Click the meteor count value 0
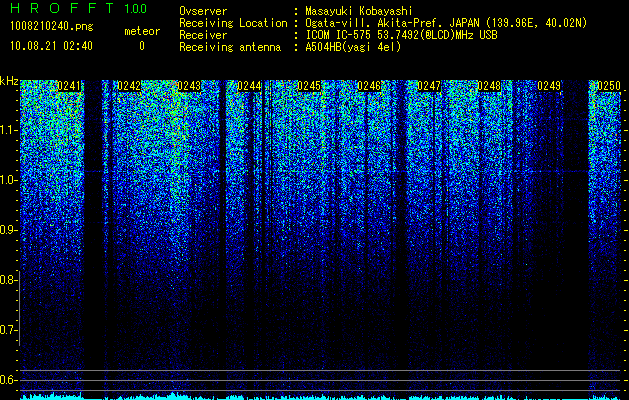629x400 pixels. pos(142,46)
